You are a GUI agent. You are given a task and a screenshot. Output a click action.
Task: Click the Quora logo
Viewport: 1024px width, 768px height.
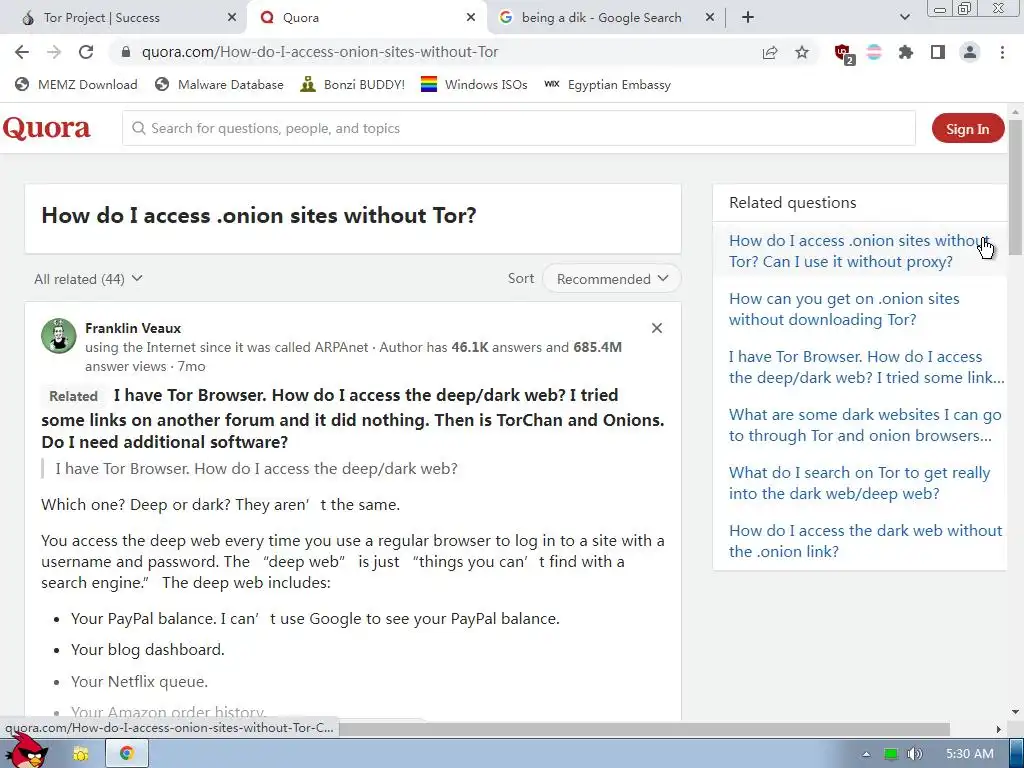coord(46,128)
